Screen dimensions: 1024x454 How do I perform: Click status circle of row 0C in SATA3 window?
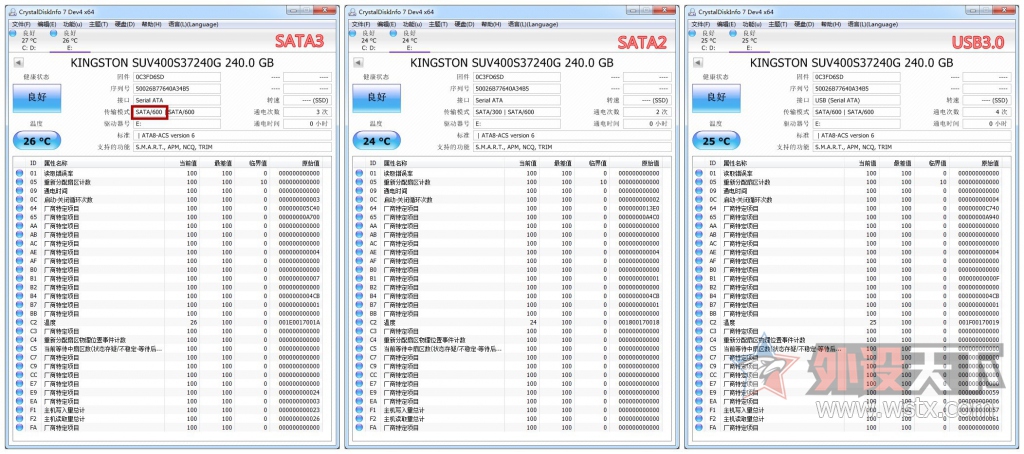point(20,199)
